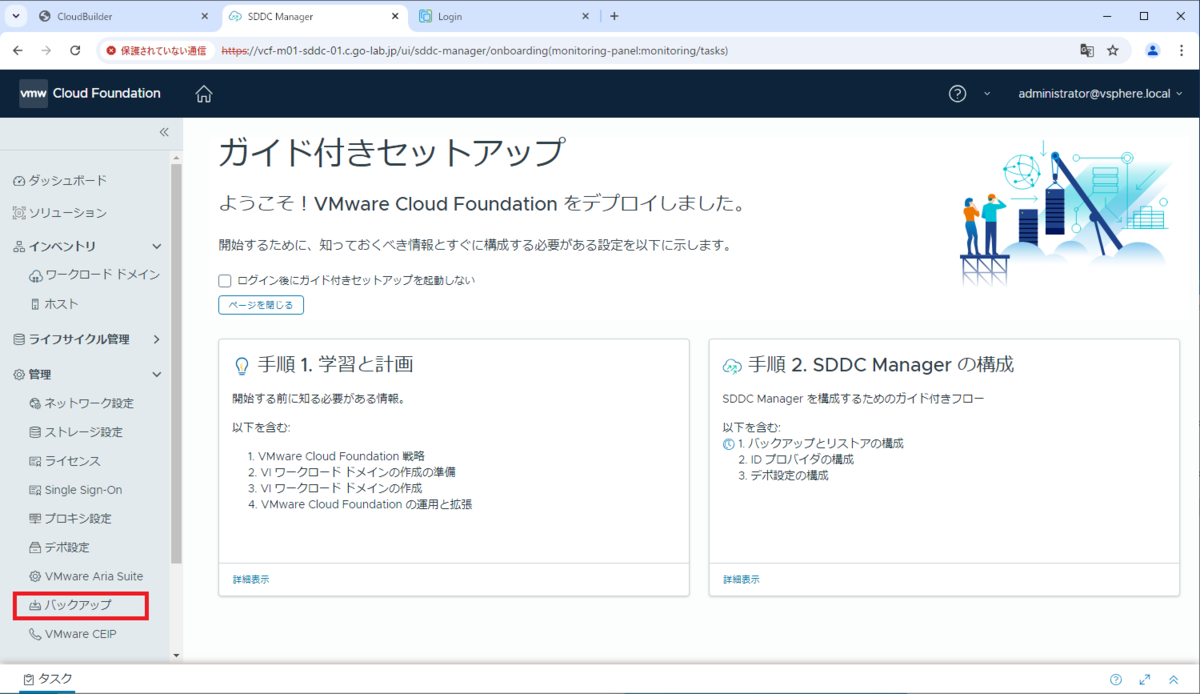This screenshot has width=1200, height=694.
Task: Click the ネットワーク設定 icon
Action: click(x=36, y=404)
